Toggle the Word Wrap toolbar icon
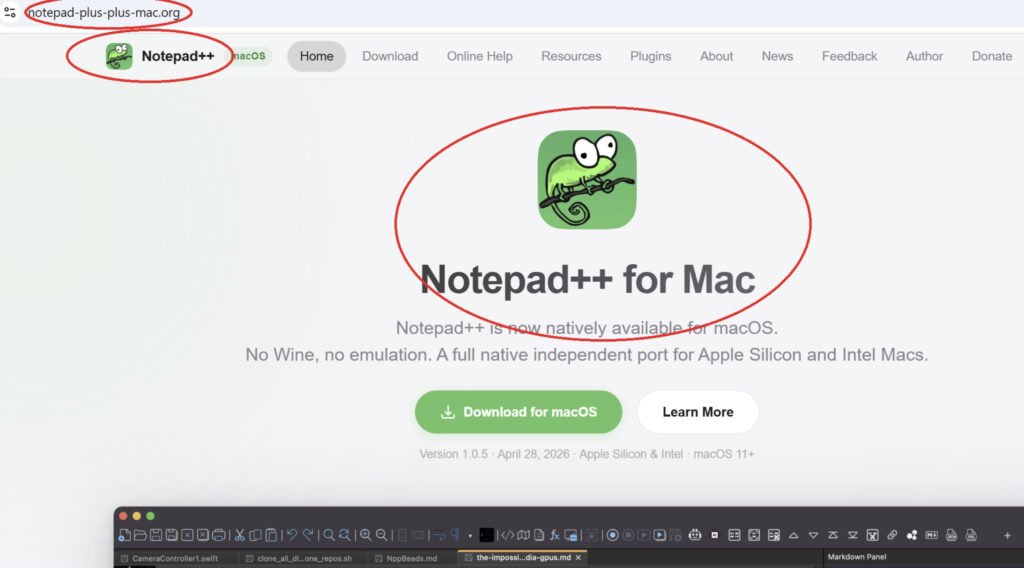The height and width of the screenshot is (568, 1024). point(438,535)
